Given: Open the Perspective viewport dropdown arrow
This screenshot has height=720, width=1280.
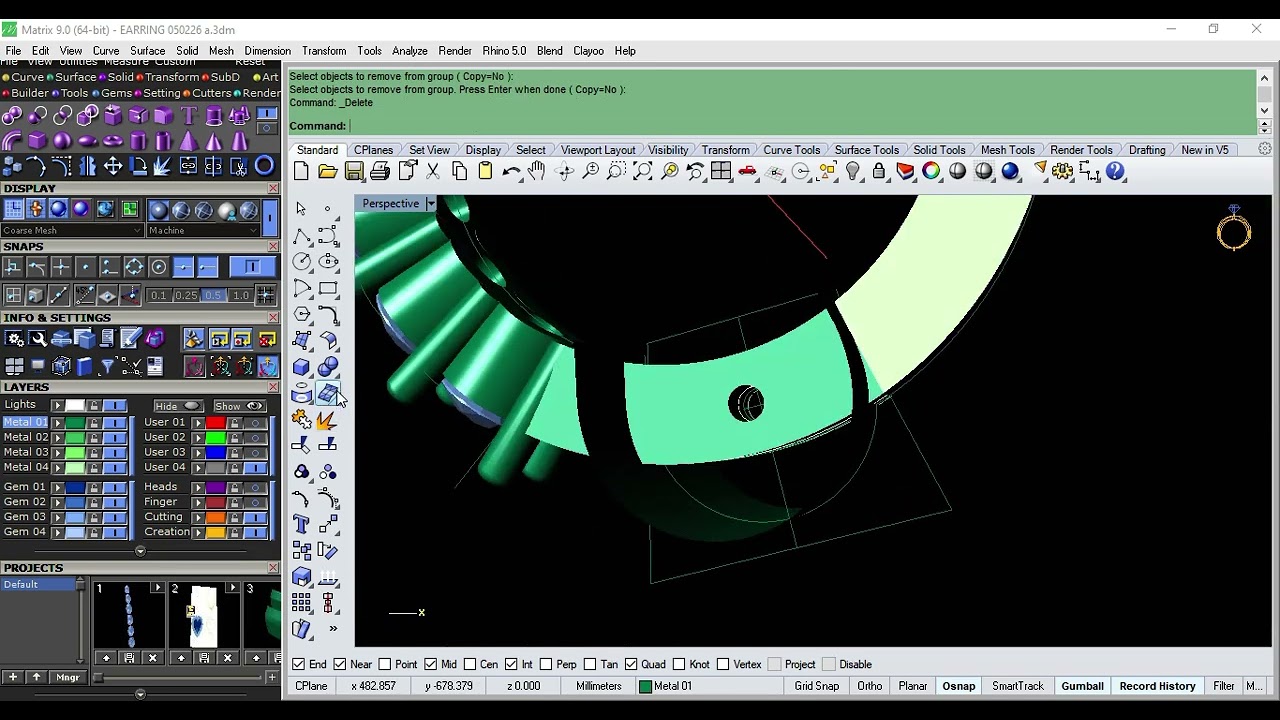Looking at the screenshot, I should tap(431, 204).
